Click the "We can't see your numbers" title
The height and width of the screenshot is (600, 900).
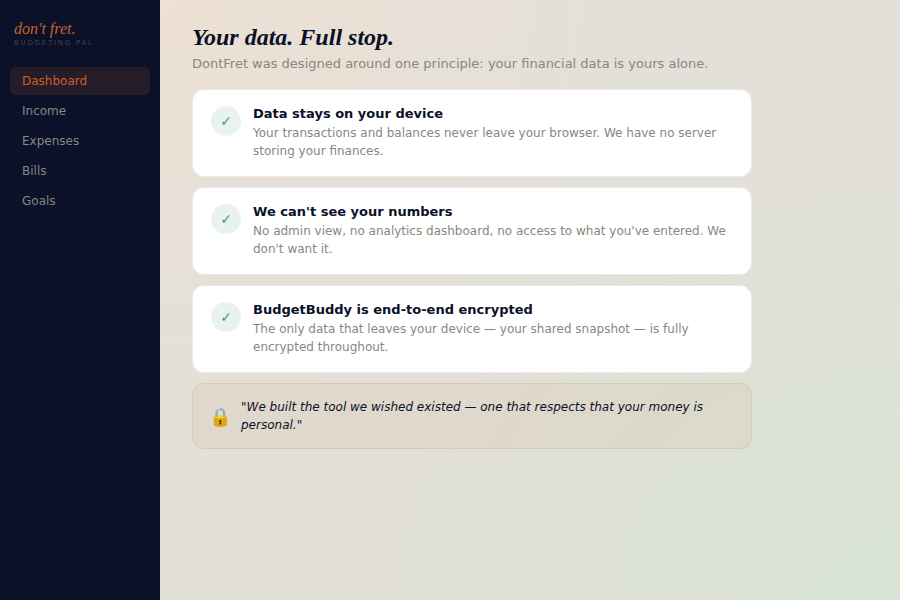point(353,212)
